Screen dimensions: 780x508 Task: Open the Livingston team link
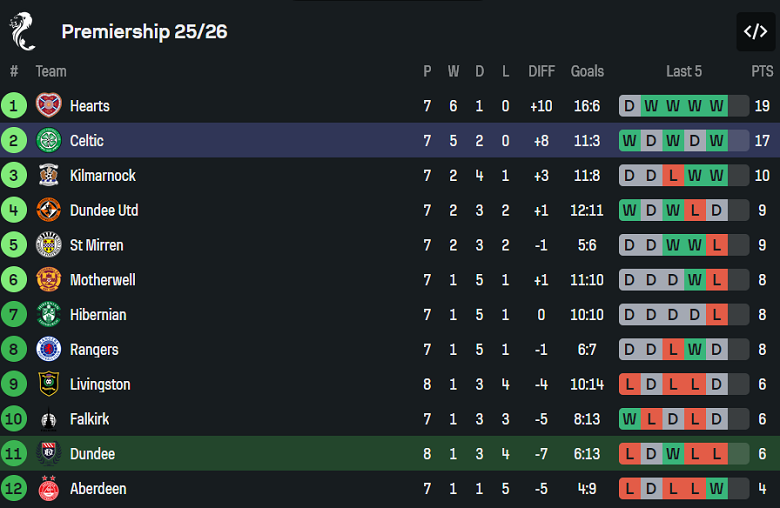click(x=100, y=384)
